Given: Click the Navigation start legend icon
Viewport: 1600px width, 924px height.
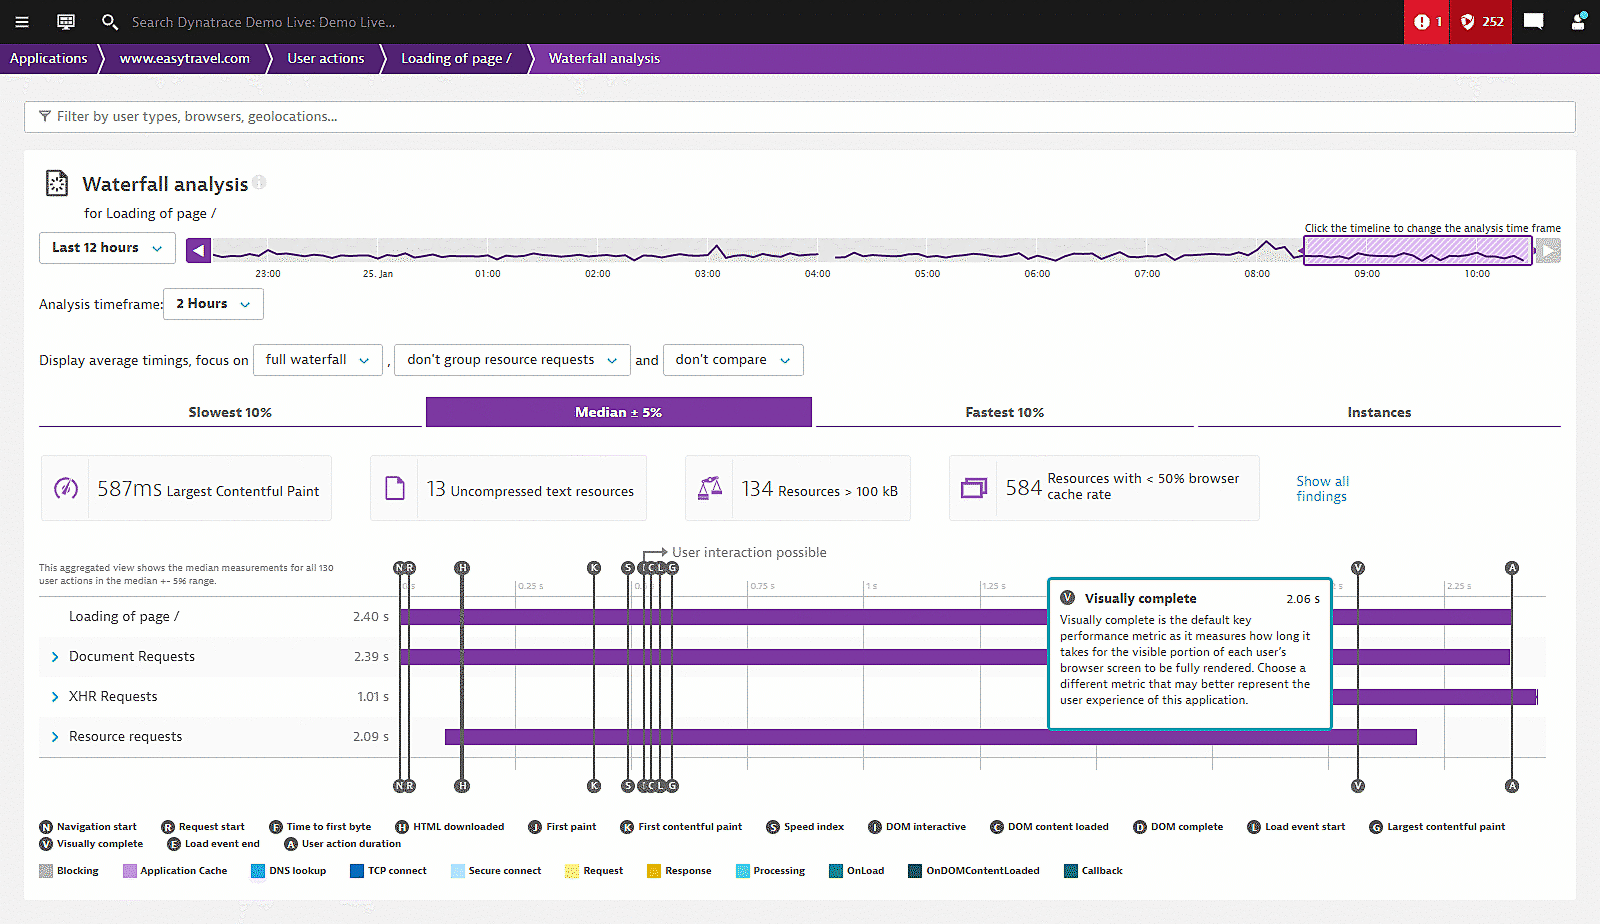Looking at the screenshot, I should point(46,827).
